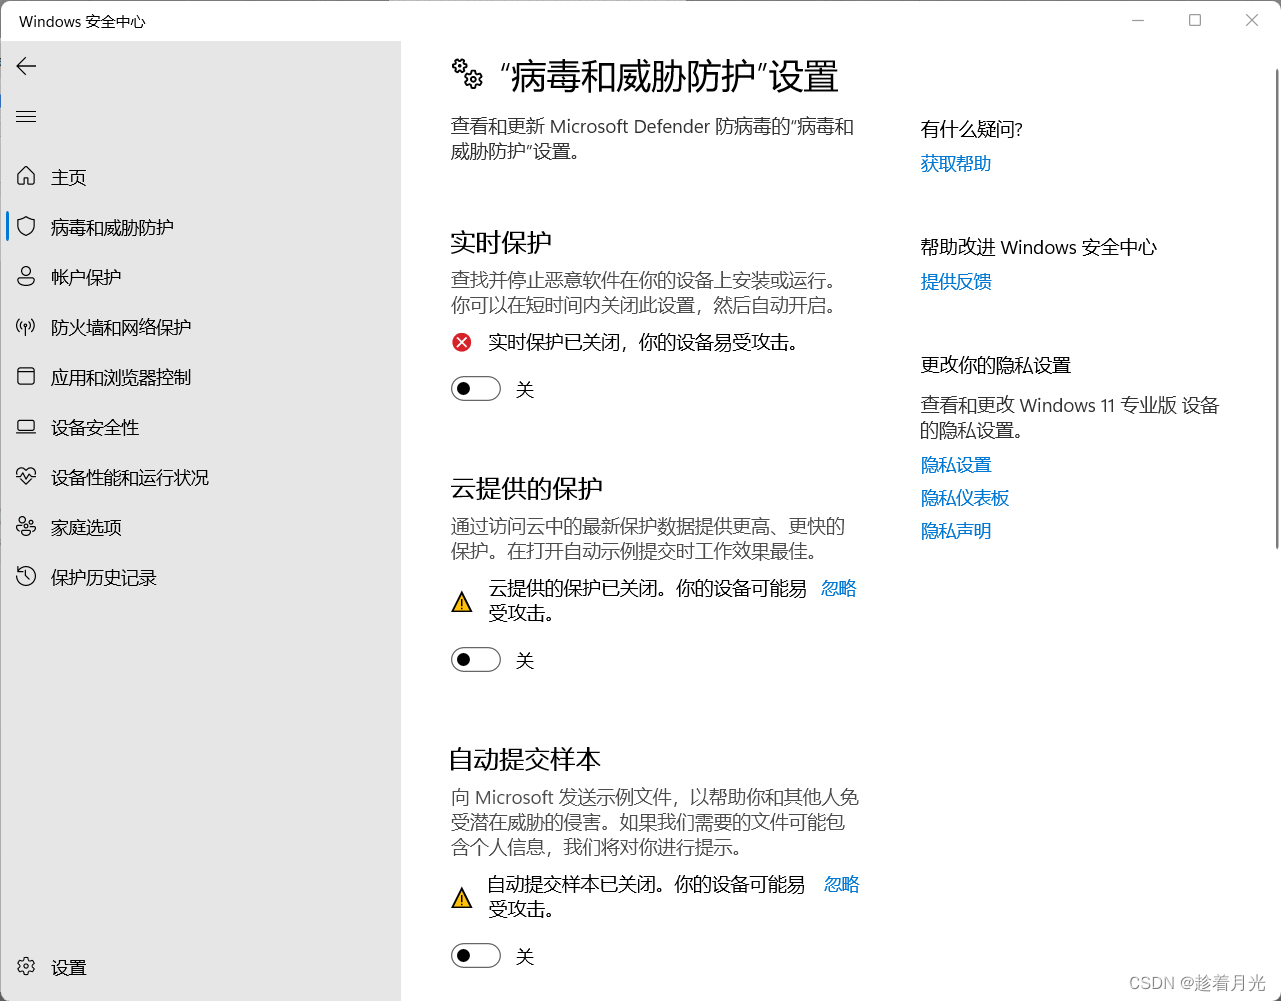This screenshot has width=1281, height=1001.
Task: Minimize the Windows 安全中心 window
Action: point(1138,20)
